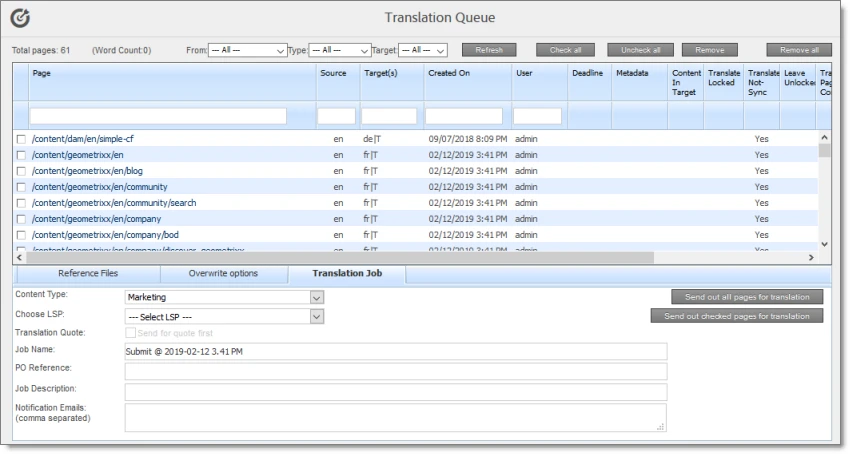Open the From language dropdown
Screen dimensions: 850x454
(248, 50)
